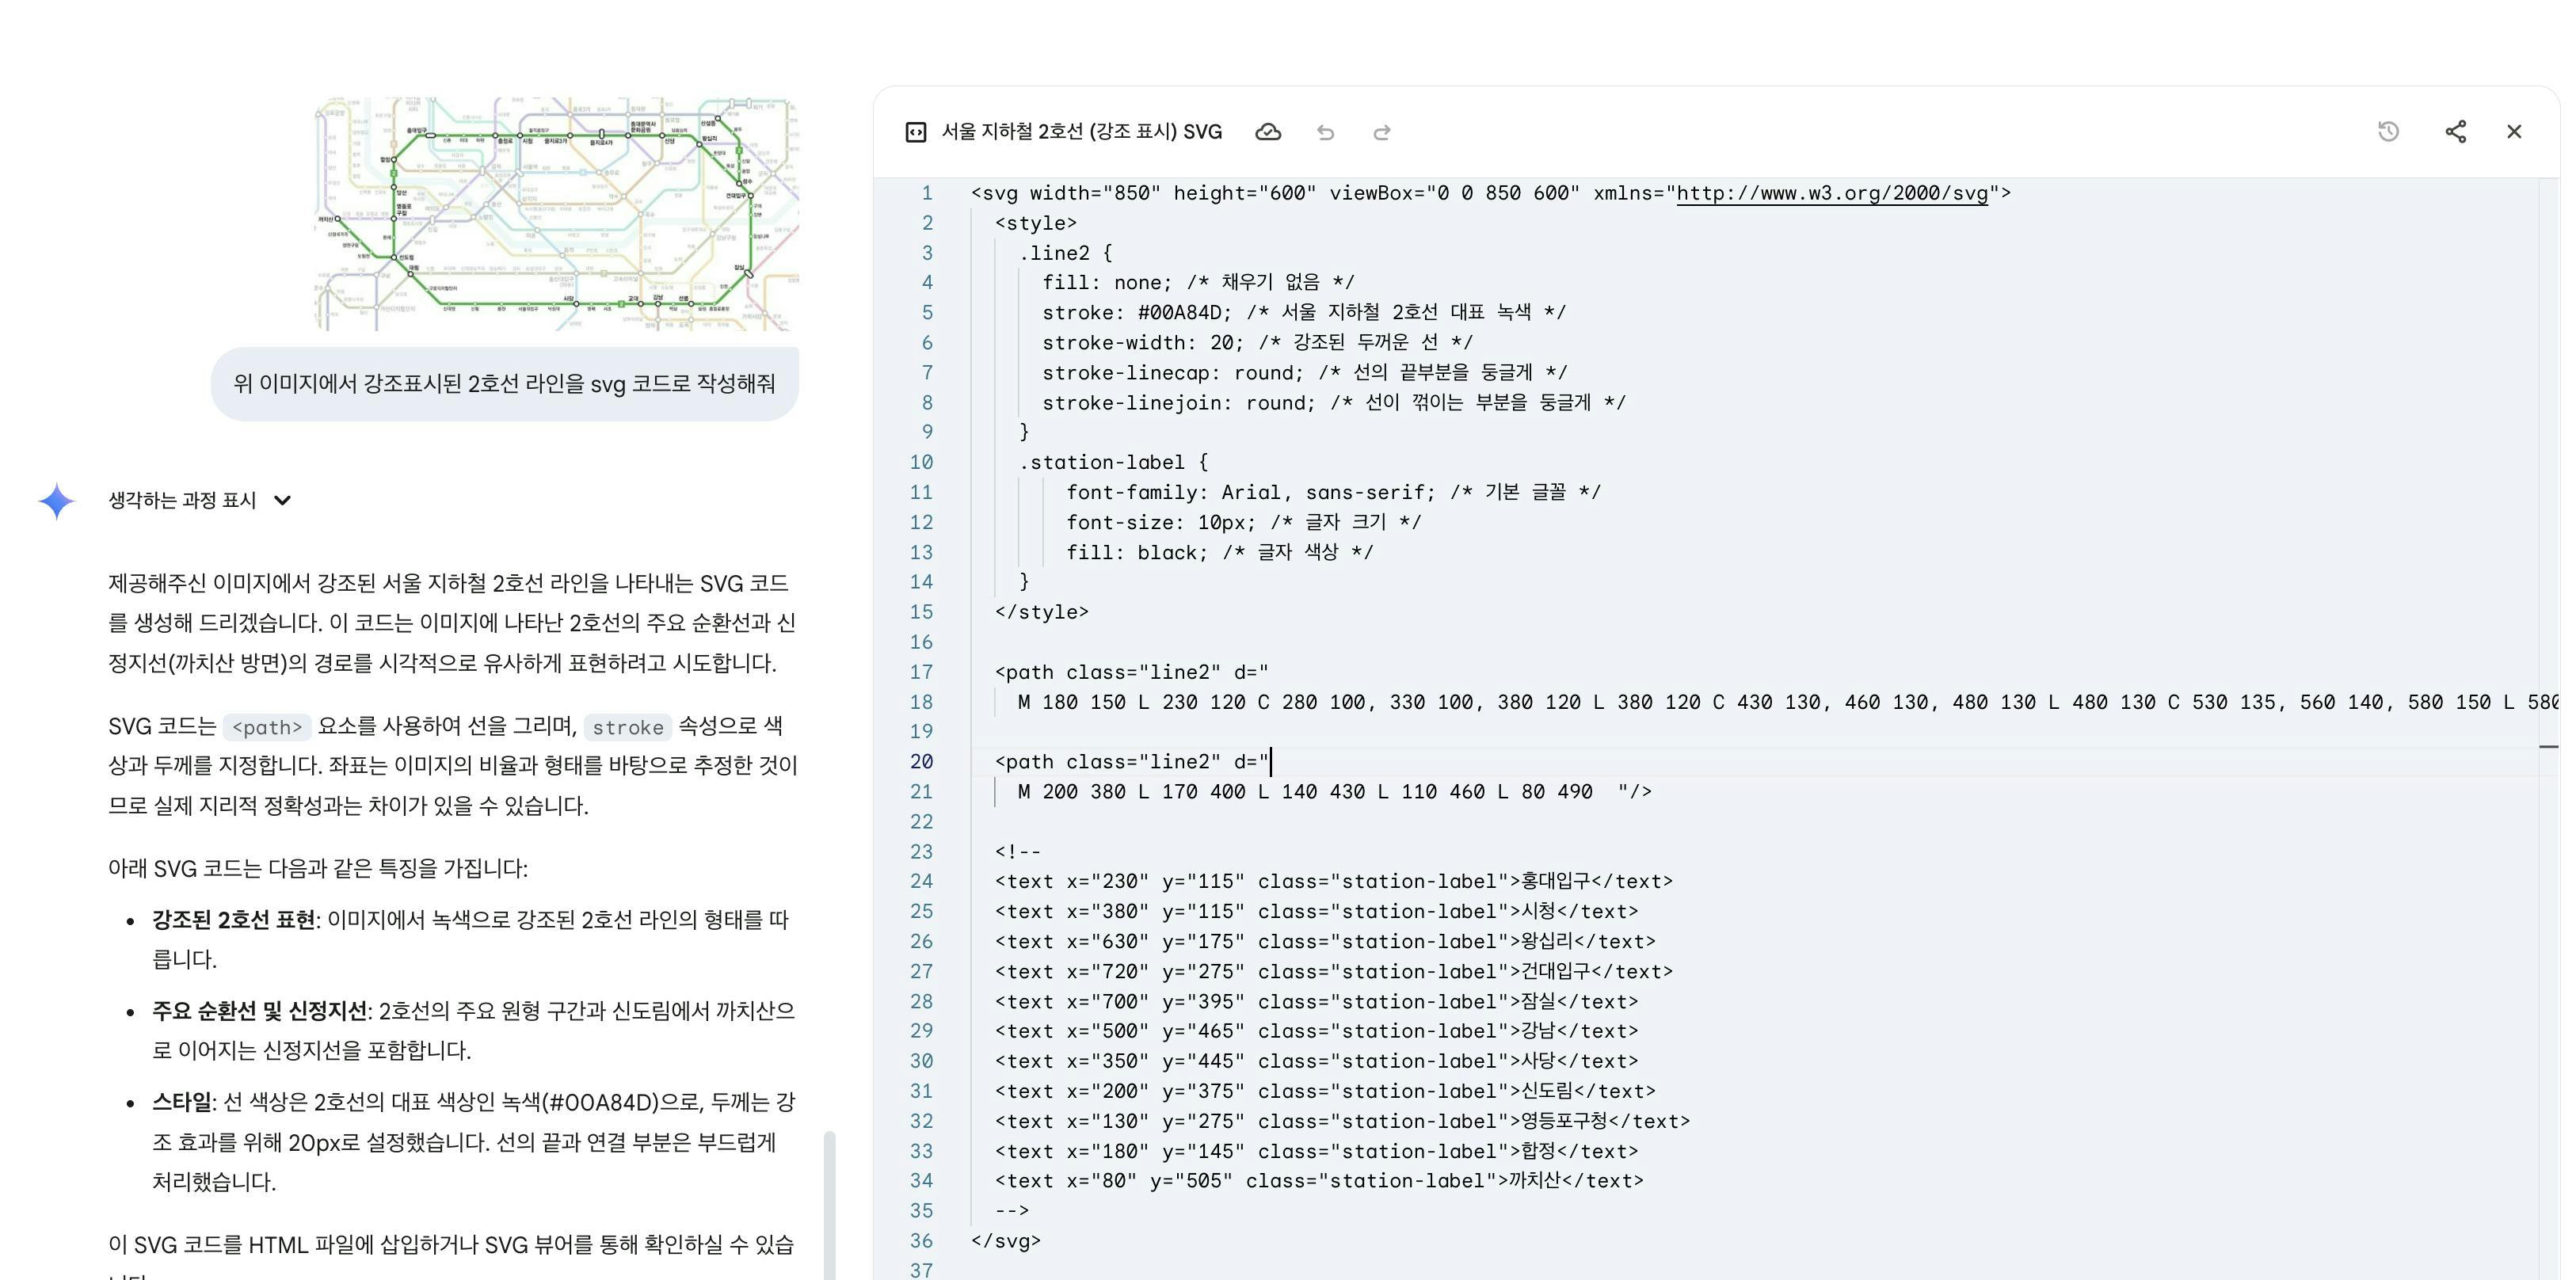Click the user prompt message bubble
Screen dimensions: 2576x1280
coord(505,384)
